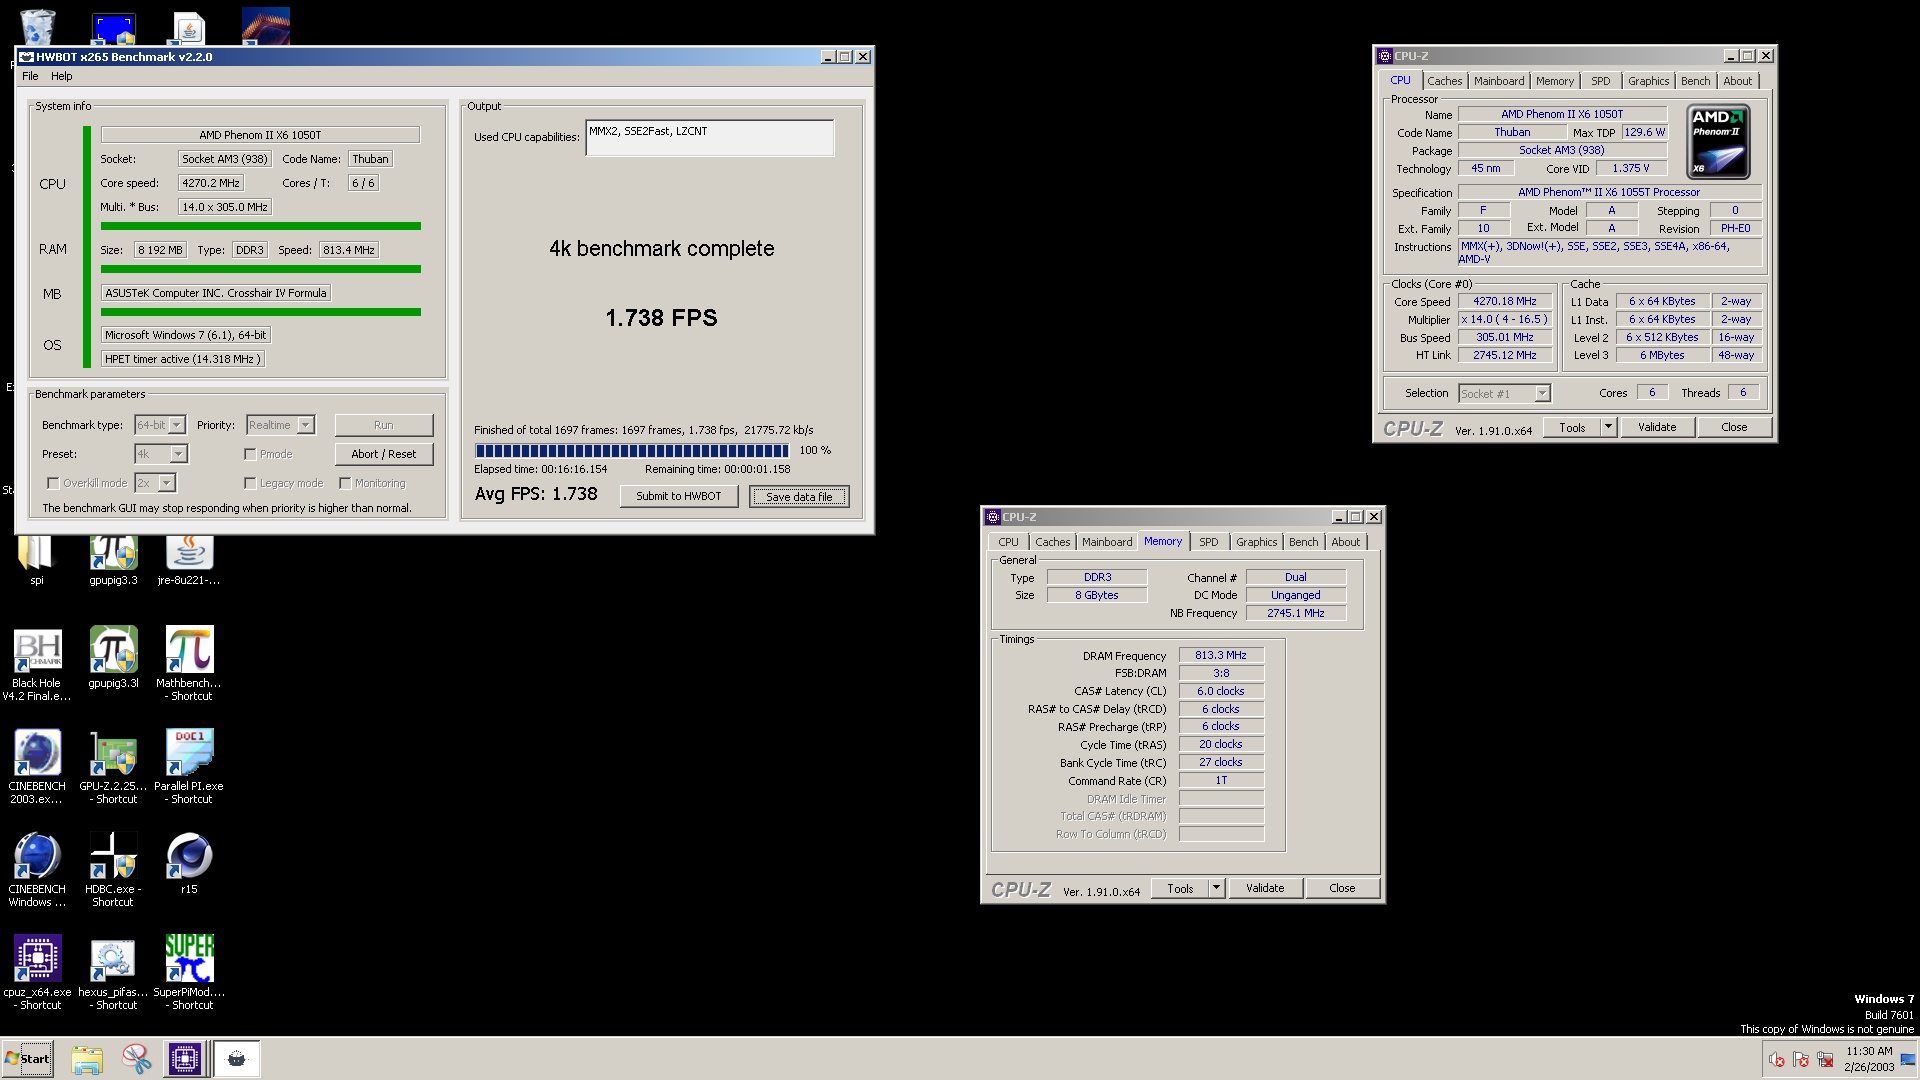Click the green RAM status bar
This screenshot has height=1080, width=1920.
point(261,269)
